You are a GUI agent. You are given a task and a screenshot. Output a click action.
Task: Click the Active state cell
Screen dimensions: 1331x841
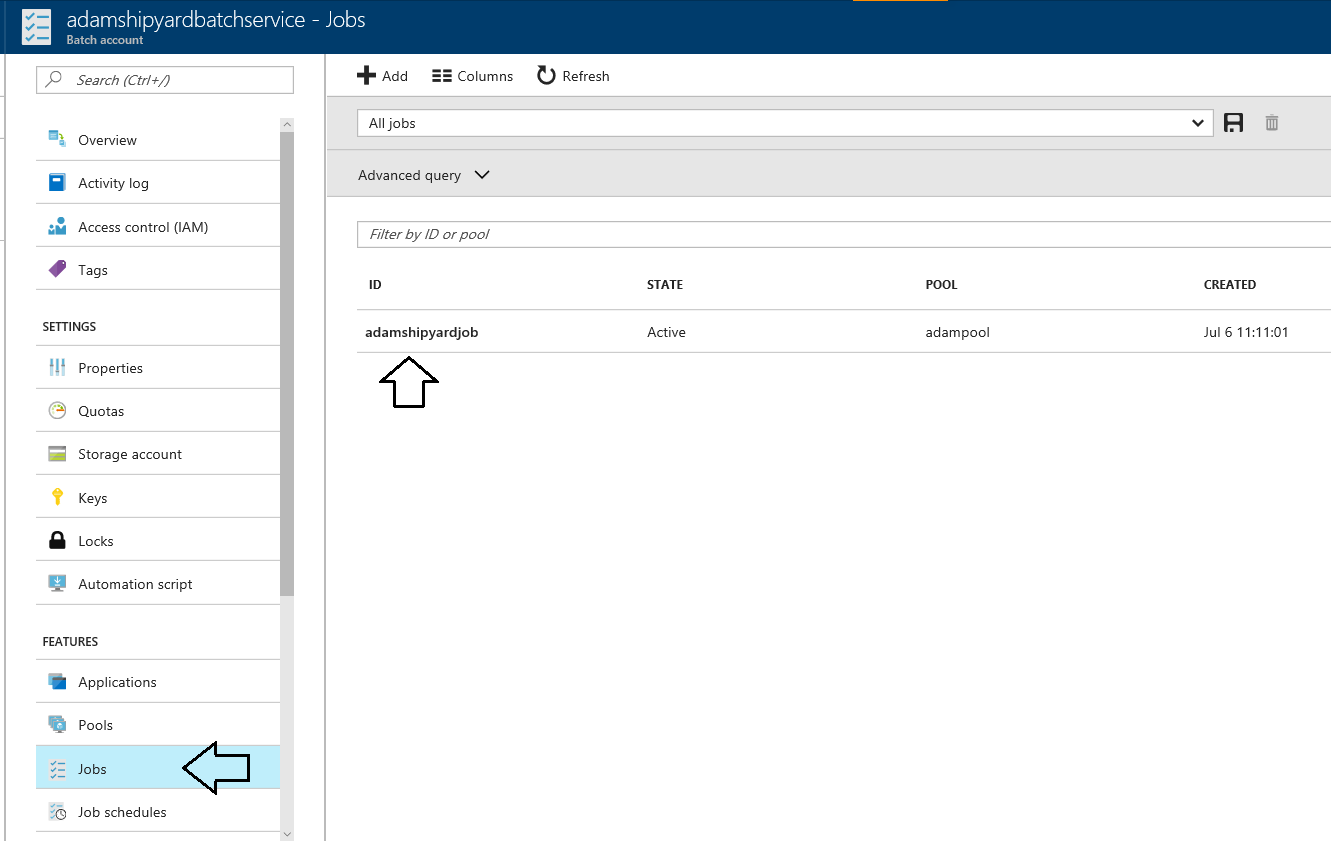666,332
